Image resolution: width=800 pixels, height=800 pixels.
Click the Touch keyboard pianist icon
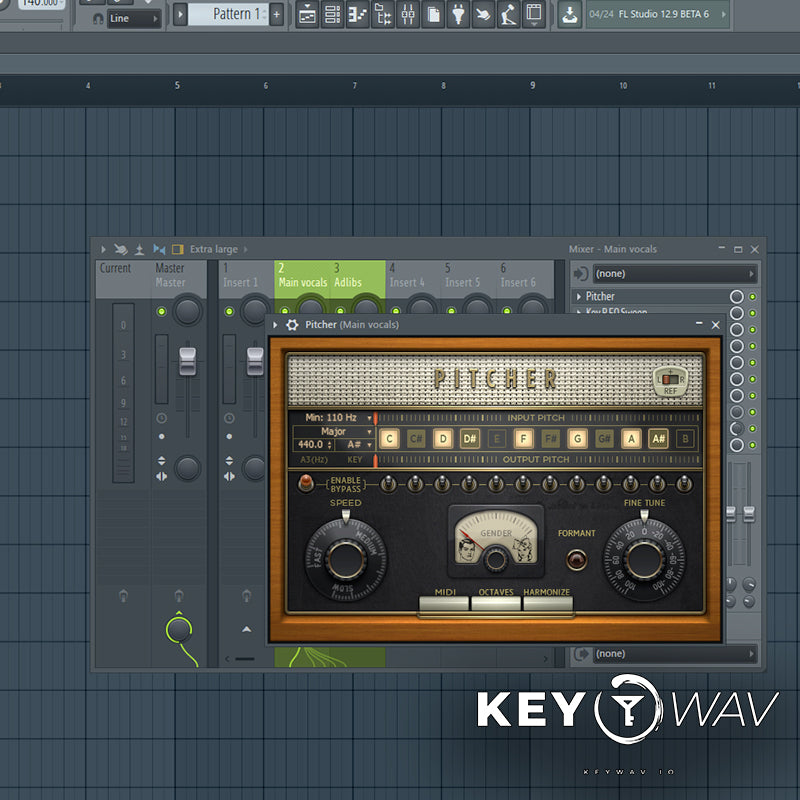point(508,14)
